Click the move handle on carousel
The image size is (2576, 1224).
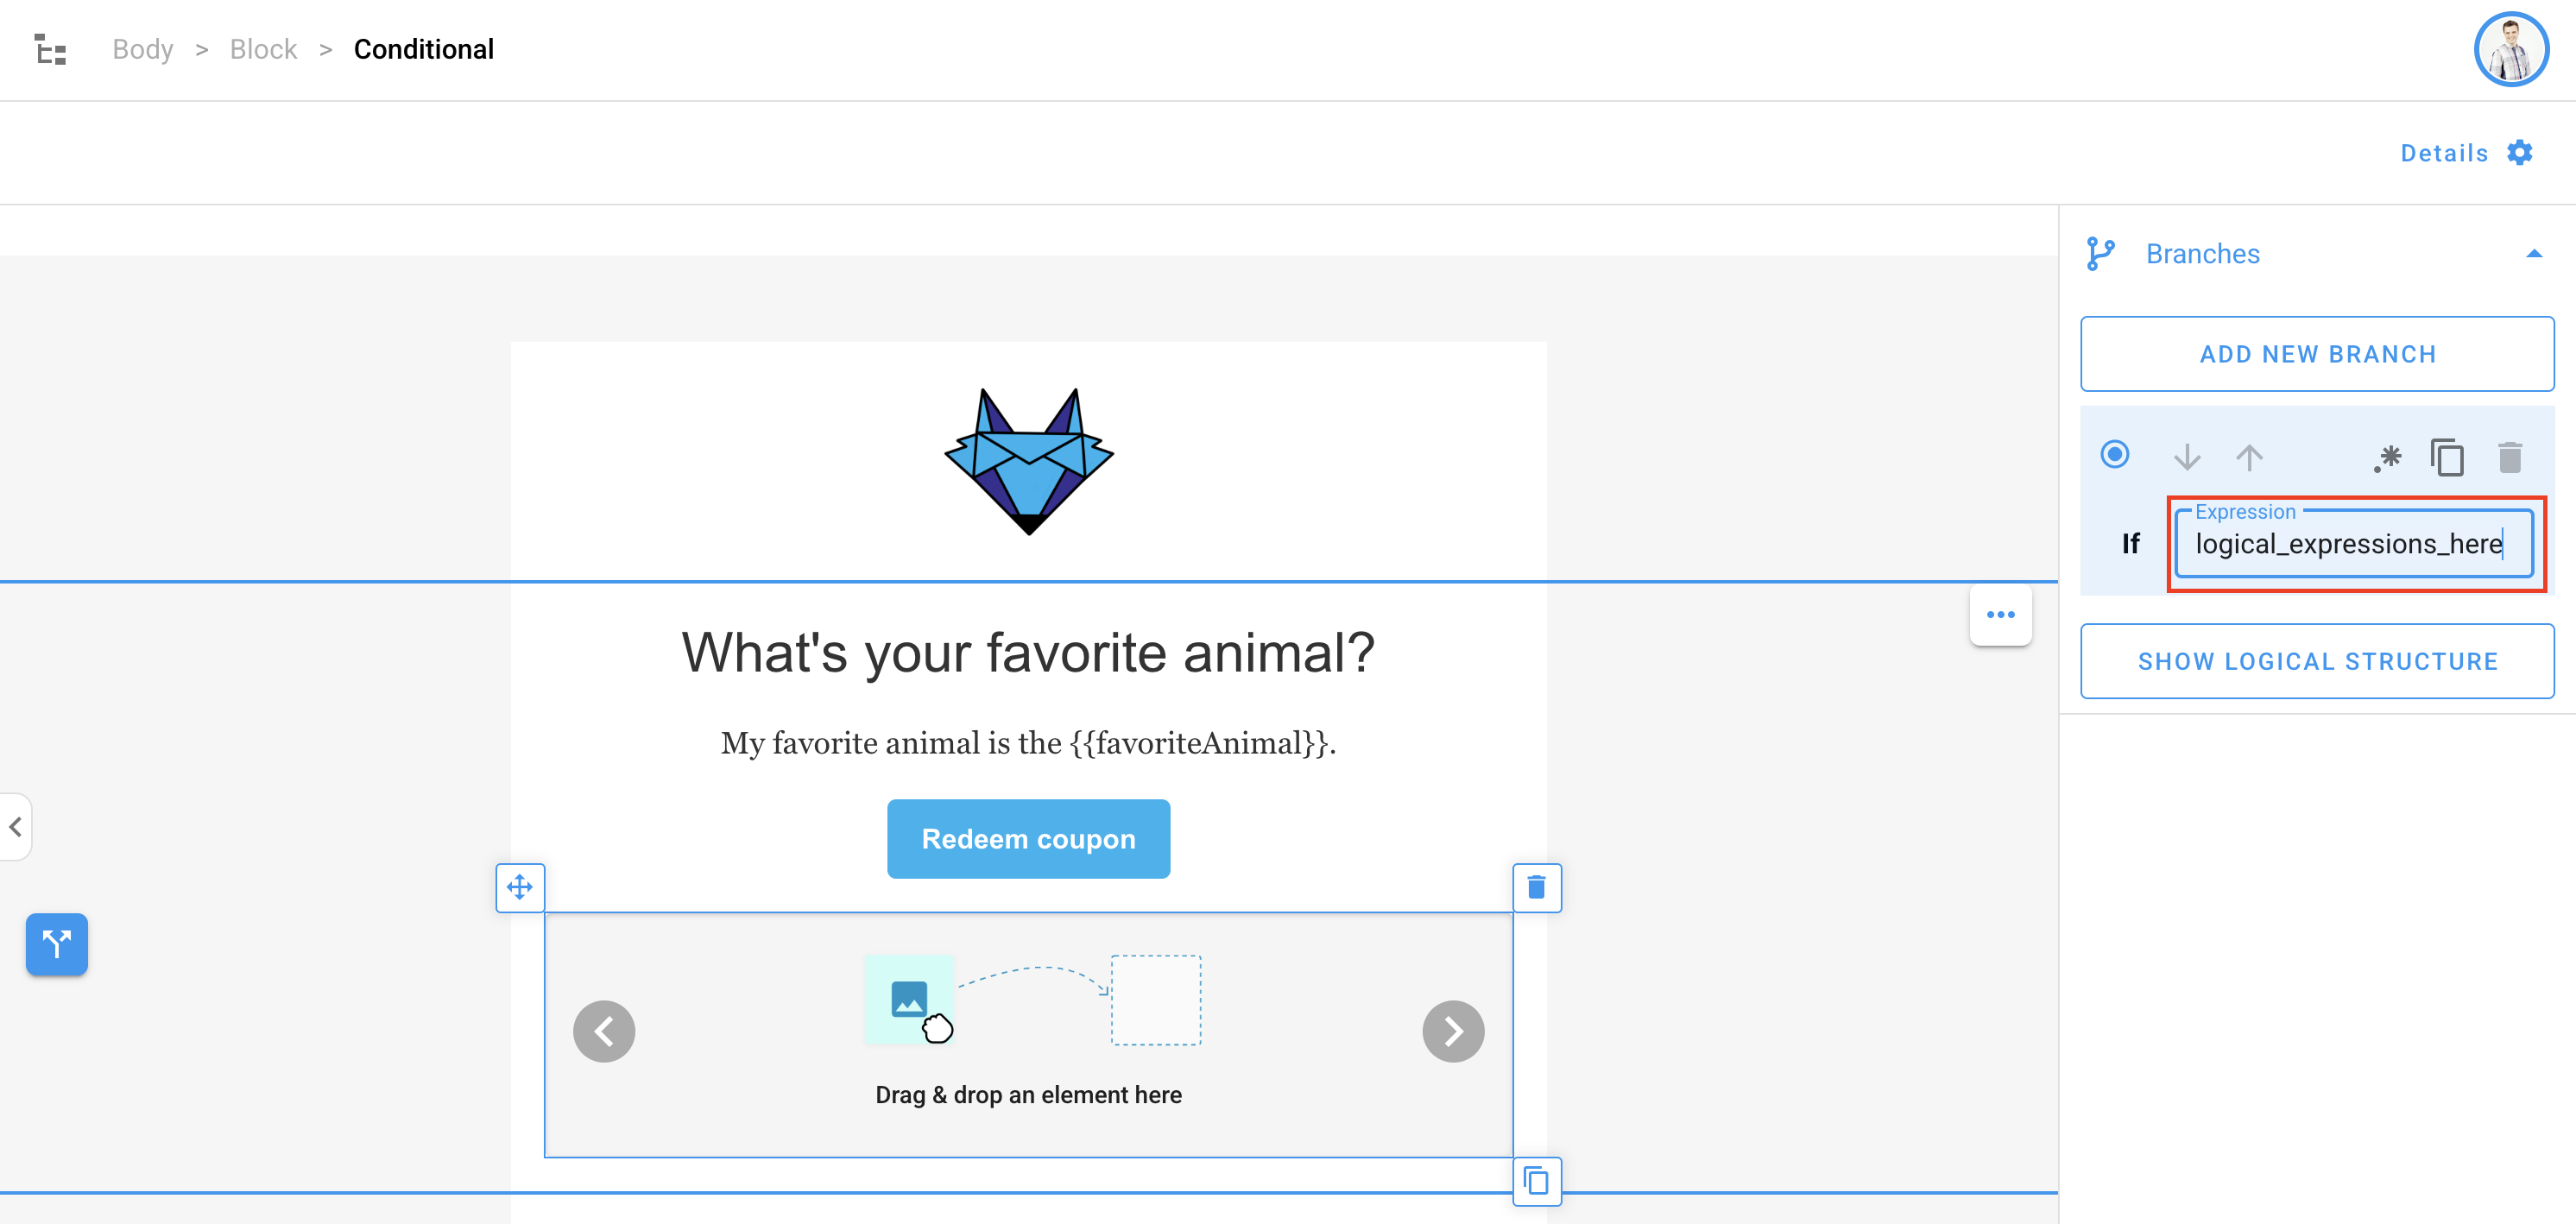[520, 887]
